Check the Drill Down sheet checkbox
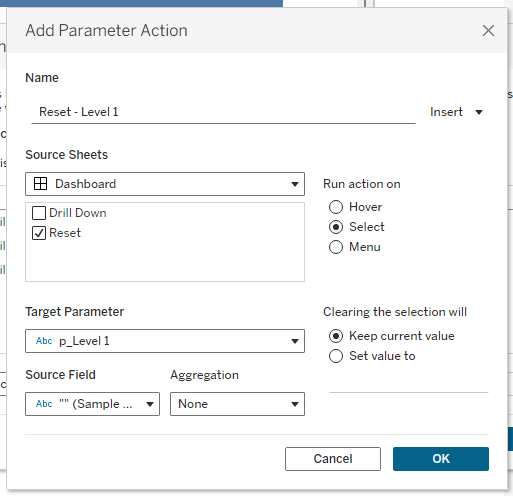This screenshot has width=513, height=496. 39,213
